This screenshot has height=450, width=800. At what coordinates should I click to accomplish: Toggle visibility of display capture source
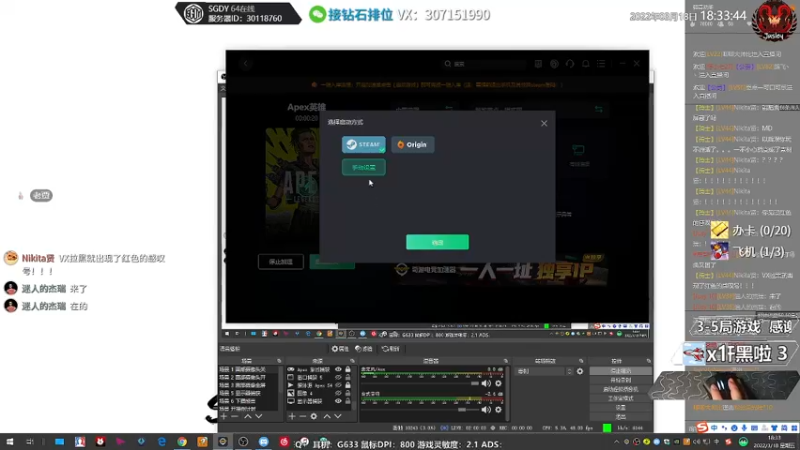click(x=338, y=401)
